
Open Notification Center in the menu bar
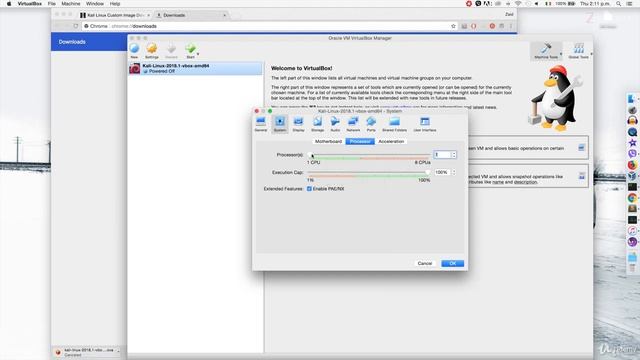pyautogui.click(x=630, y=4)
